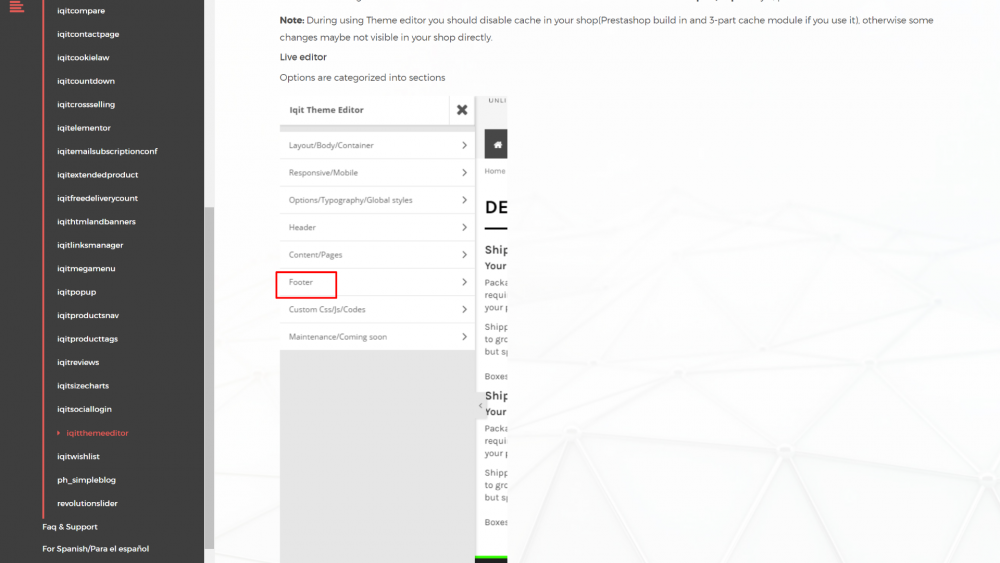The width and height of the screenshot is (1000, 563).
Task: Open iqitwishlist documentation
Action: pyautogui.click(x=78, y=457)
